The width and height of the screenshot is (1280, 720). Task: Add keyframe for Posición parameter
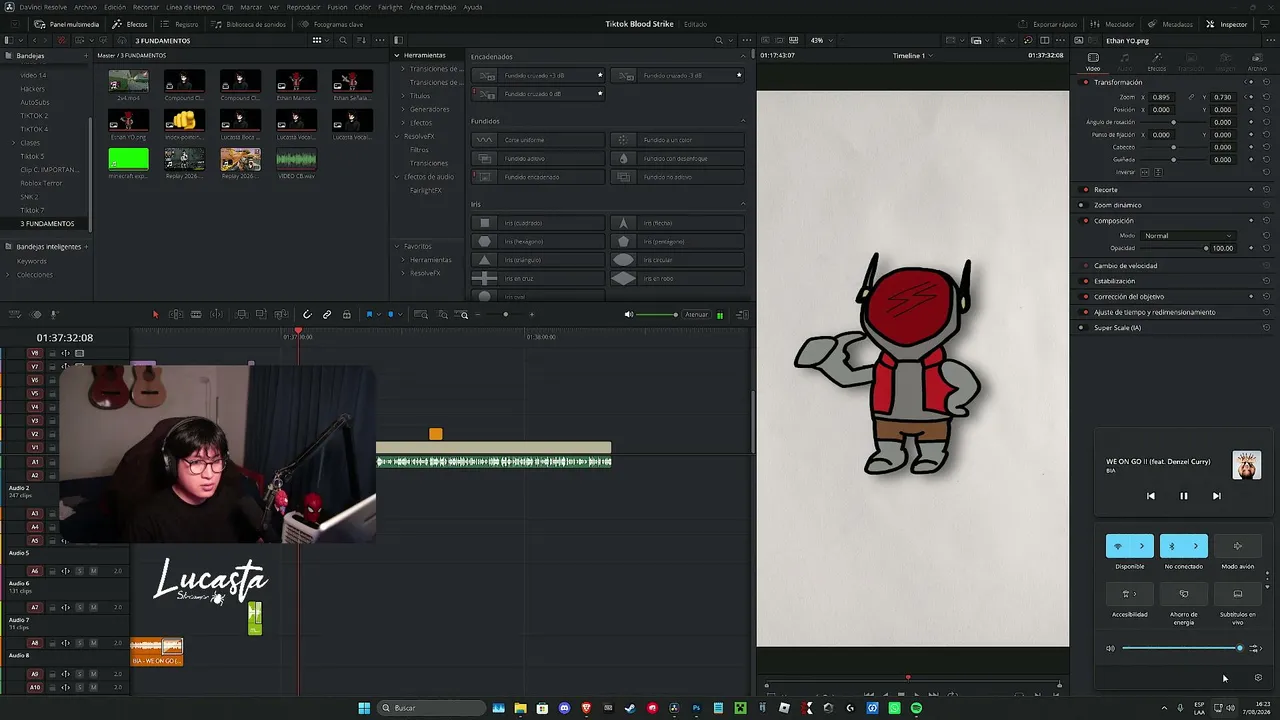click(x=1251, y=109)
